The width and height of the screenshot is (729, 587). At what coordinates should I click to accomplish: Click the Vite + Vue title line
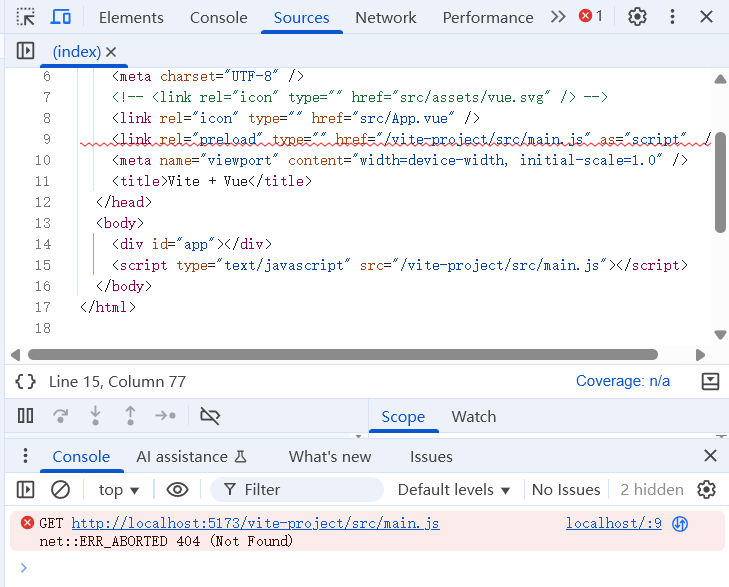(212, 181)
